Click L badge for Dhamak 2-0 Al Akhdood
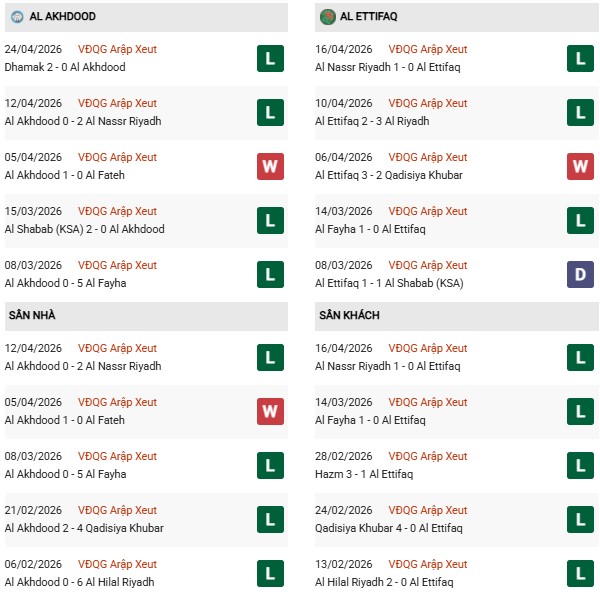 pos(270,59)
